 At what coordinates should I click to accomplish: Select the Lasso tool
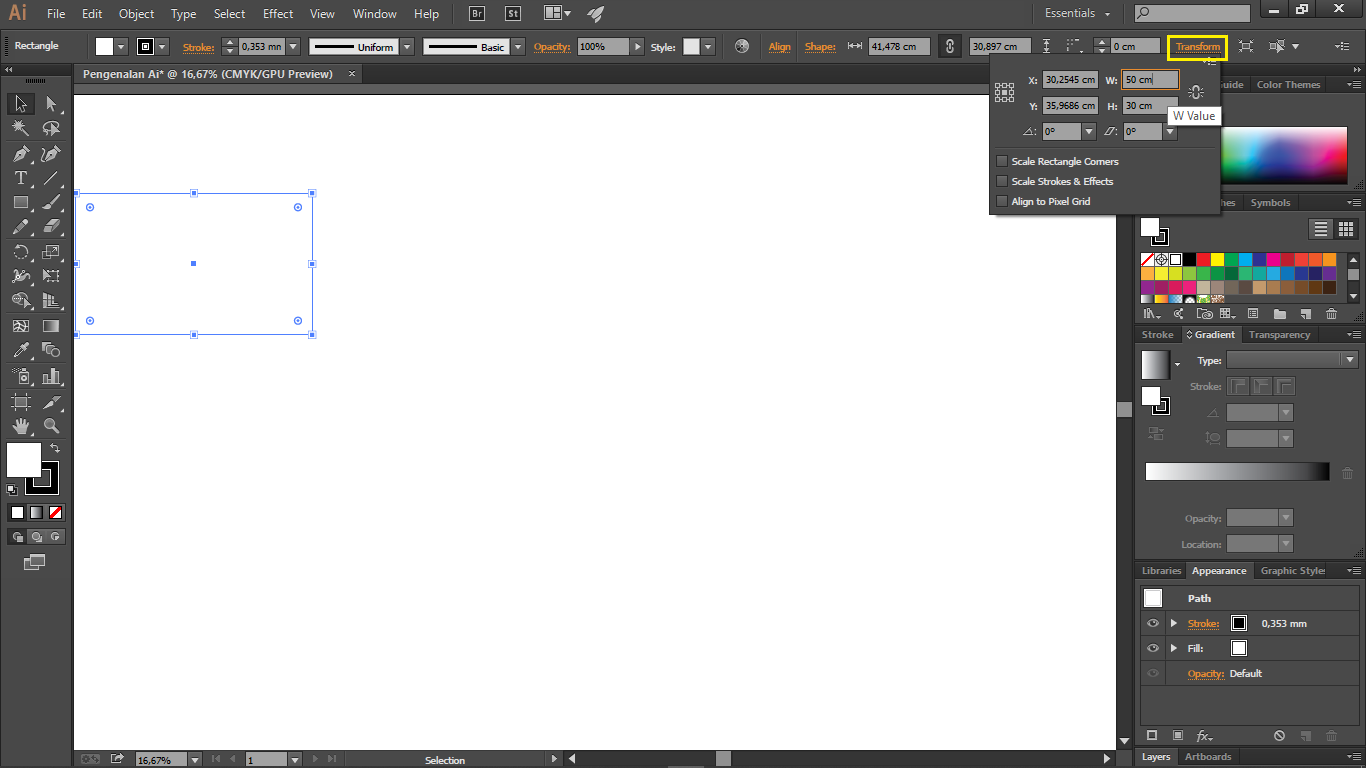click(51, 128)
